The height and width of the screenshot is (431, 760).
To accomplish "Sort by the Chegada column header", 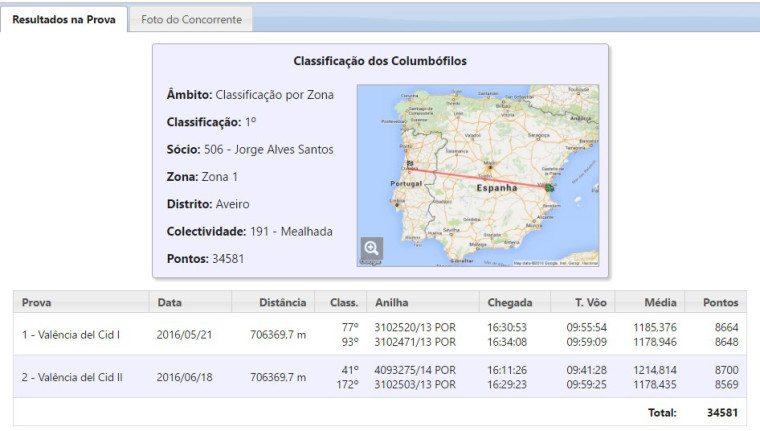I will point(510,302).
